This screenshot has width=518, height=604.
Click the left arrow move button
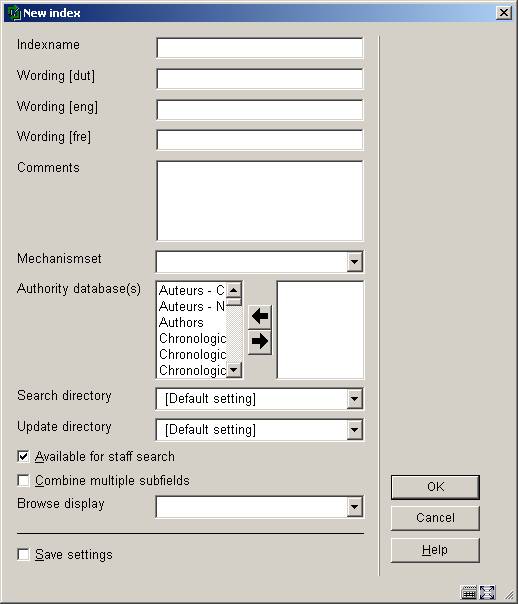pos(260,317)
